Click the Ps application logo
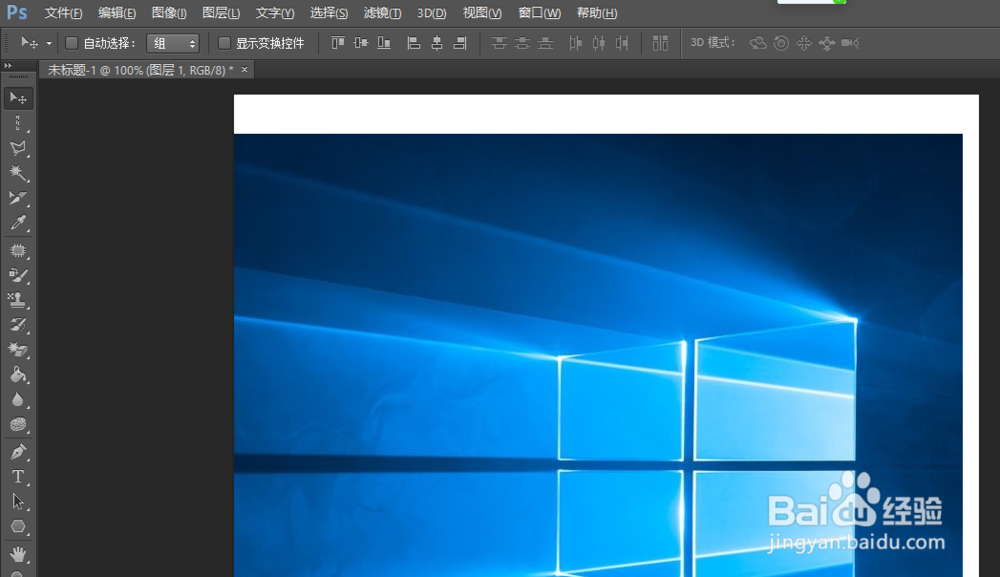Screen dimensions: 1000x577 tap(17, 13)
